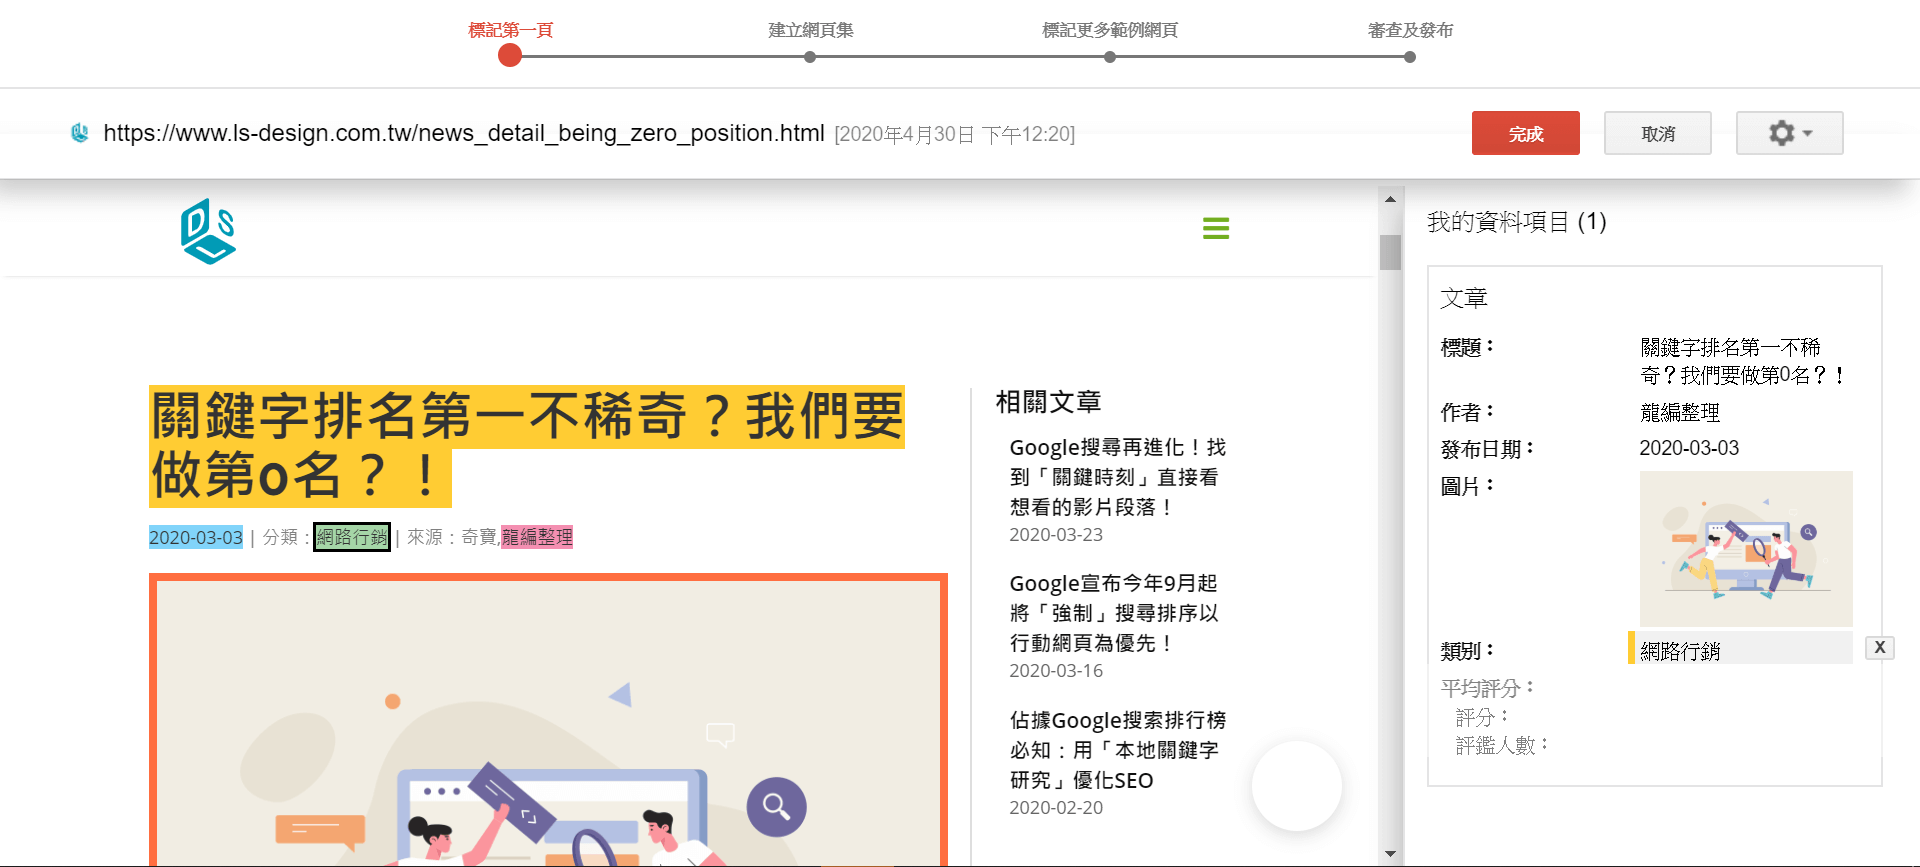Click the 標記第一頁 step label

pos(510,30)
